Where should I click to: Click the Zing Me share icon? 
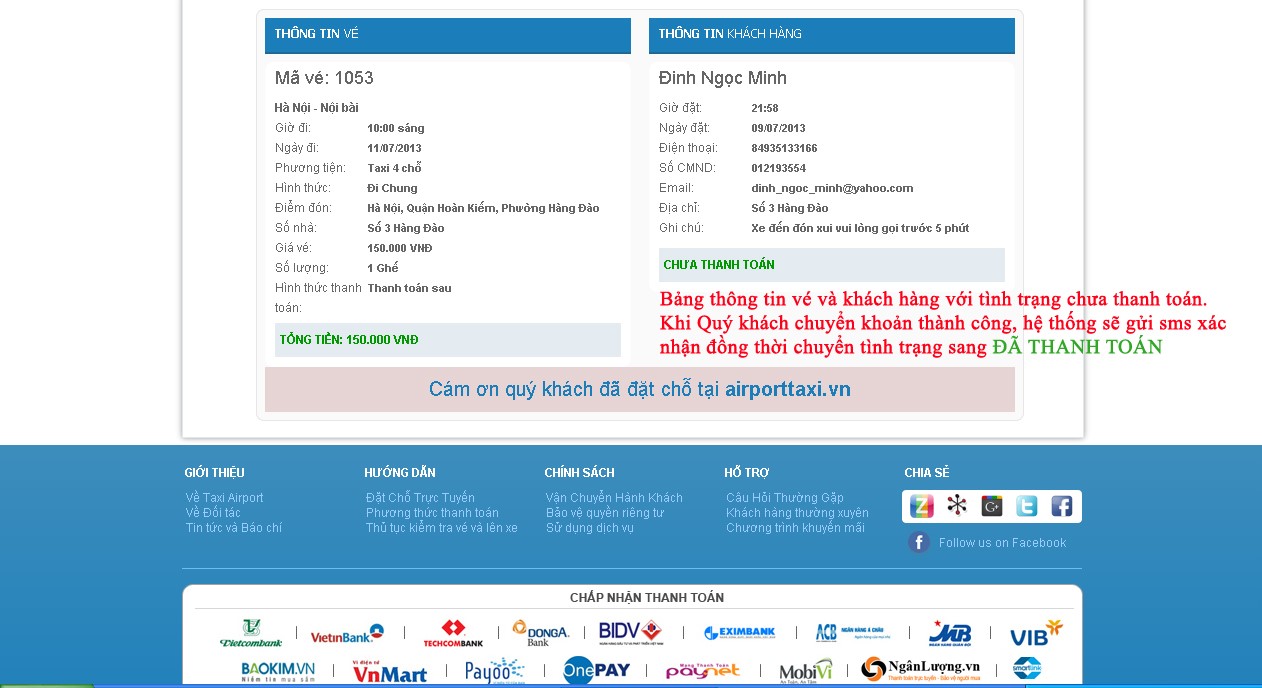coord(922,506)
